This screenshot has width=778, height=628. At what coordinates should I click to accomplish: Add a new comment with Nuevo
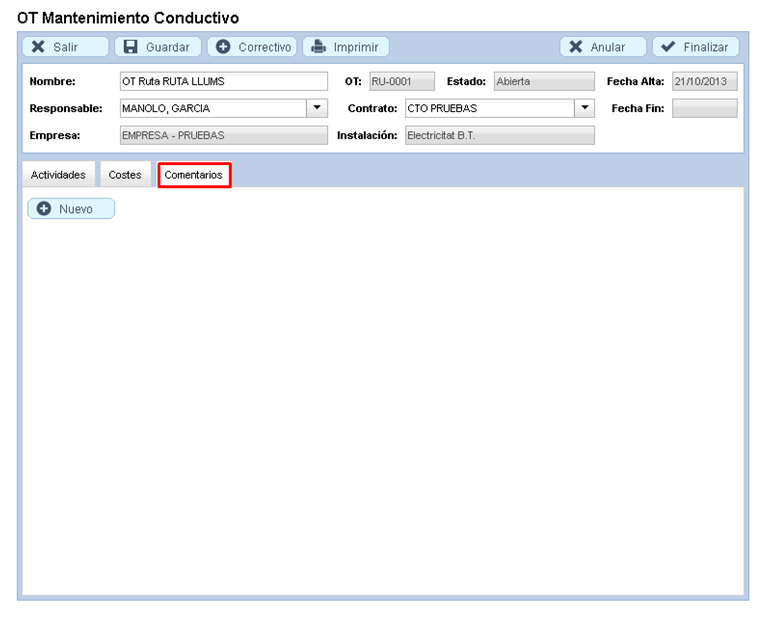pyautogui.click(x=71, y=209)
